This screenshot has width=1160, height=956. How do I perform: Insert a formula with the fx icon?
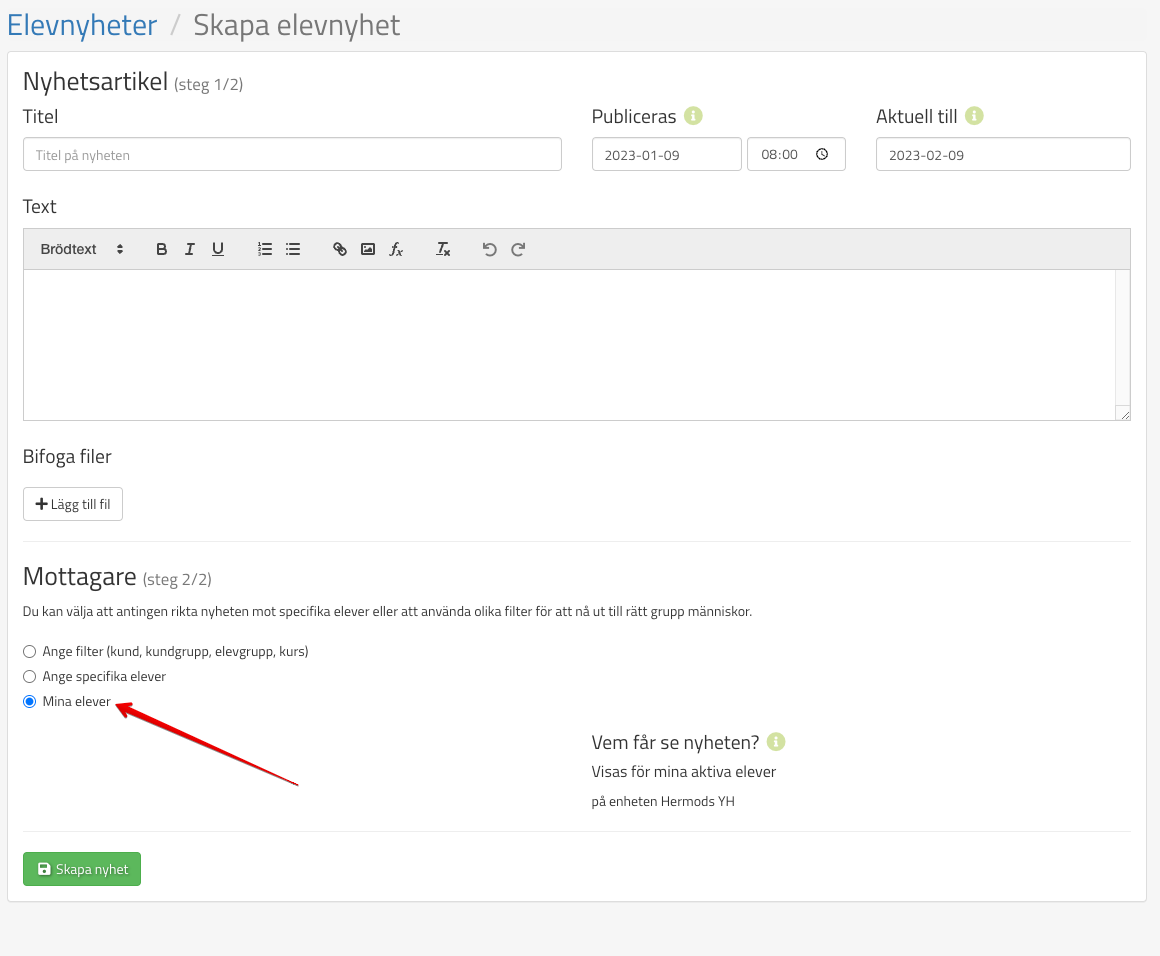(396, 249)
